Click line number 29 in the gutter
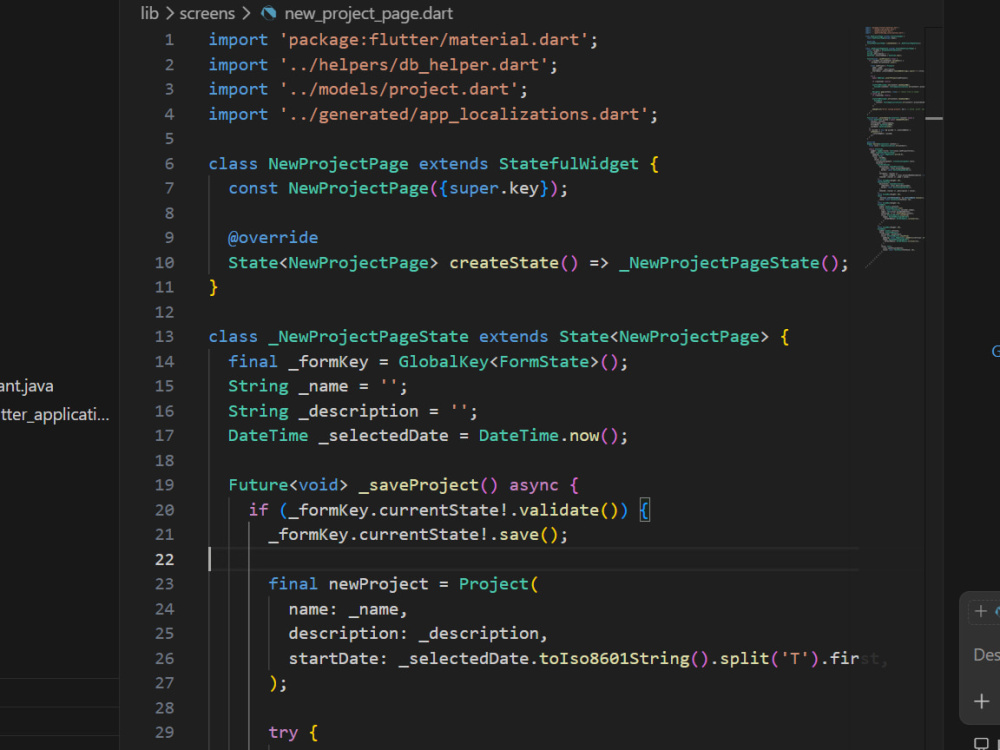Viewport: 1000px width, 750px height. (x=164, y=732)
